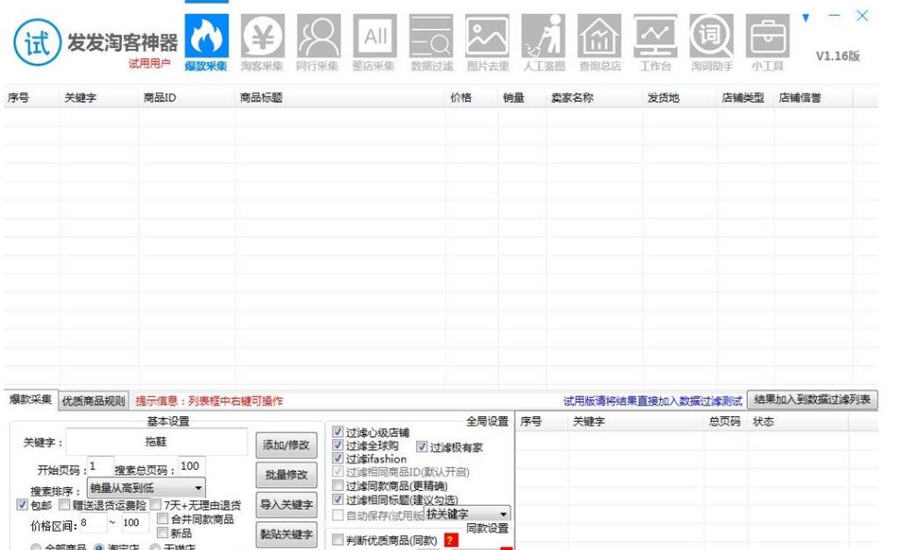The image size is (900, 550).
Task: Click the 总页码 column header
Action: pyautogui.click(x=726, y=421)
